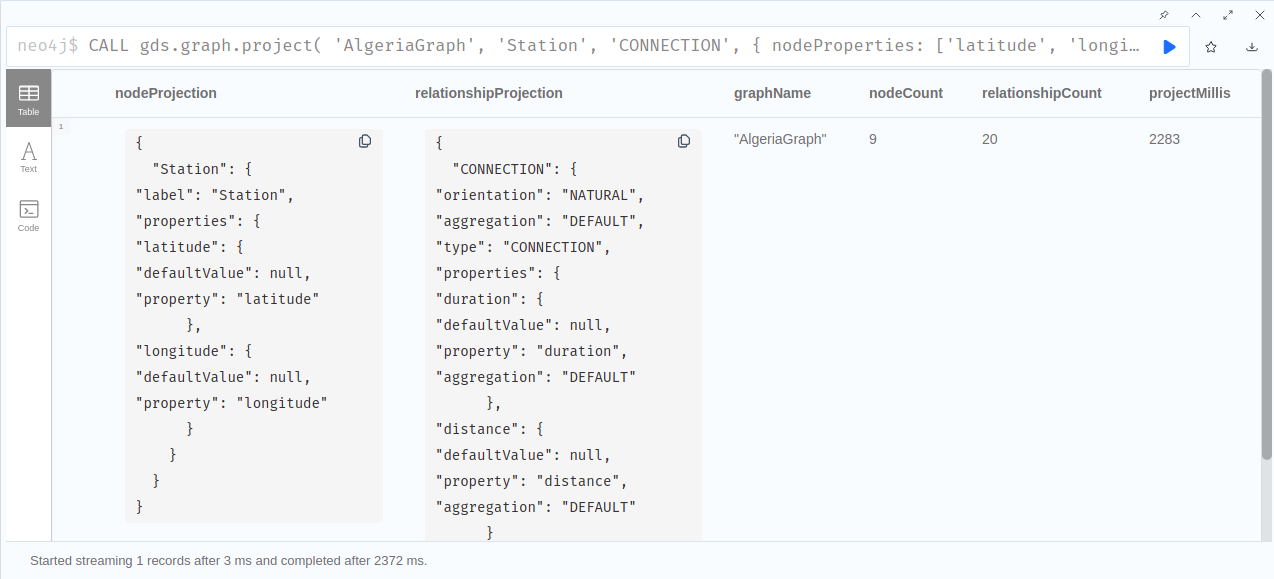Viewport: 1274px width, 579px height.
Task: Copy the nodeProjection JSON to clipboard
Action: tap(364, 141)
